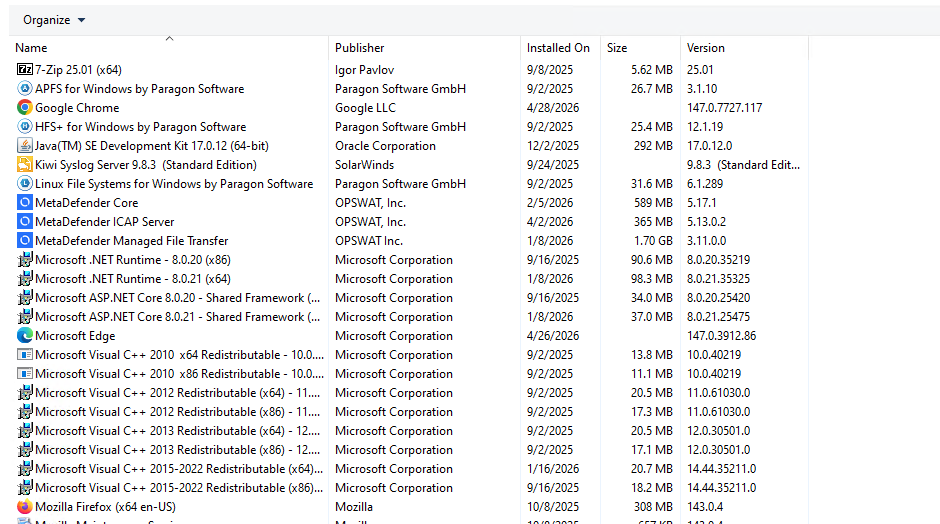Click the Visual C++ 2015-2022 (x64) icon
The height and width of the screenshot is (524, 940).
tap(25, 469)
